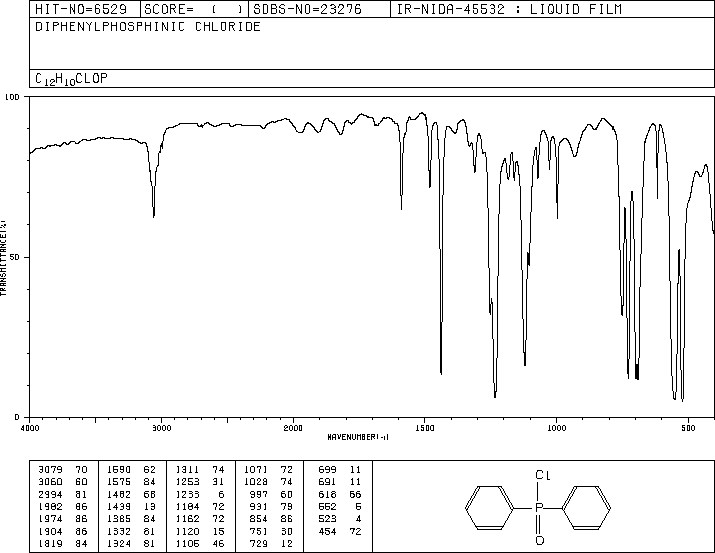Select the 751 peak table entry

[271, 532]
